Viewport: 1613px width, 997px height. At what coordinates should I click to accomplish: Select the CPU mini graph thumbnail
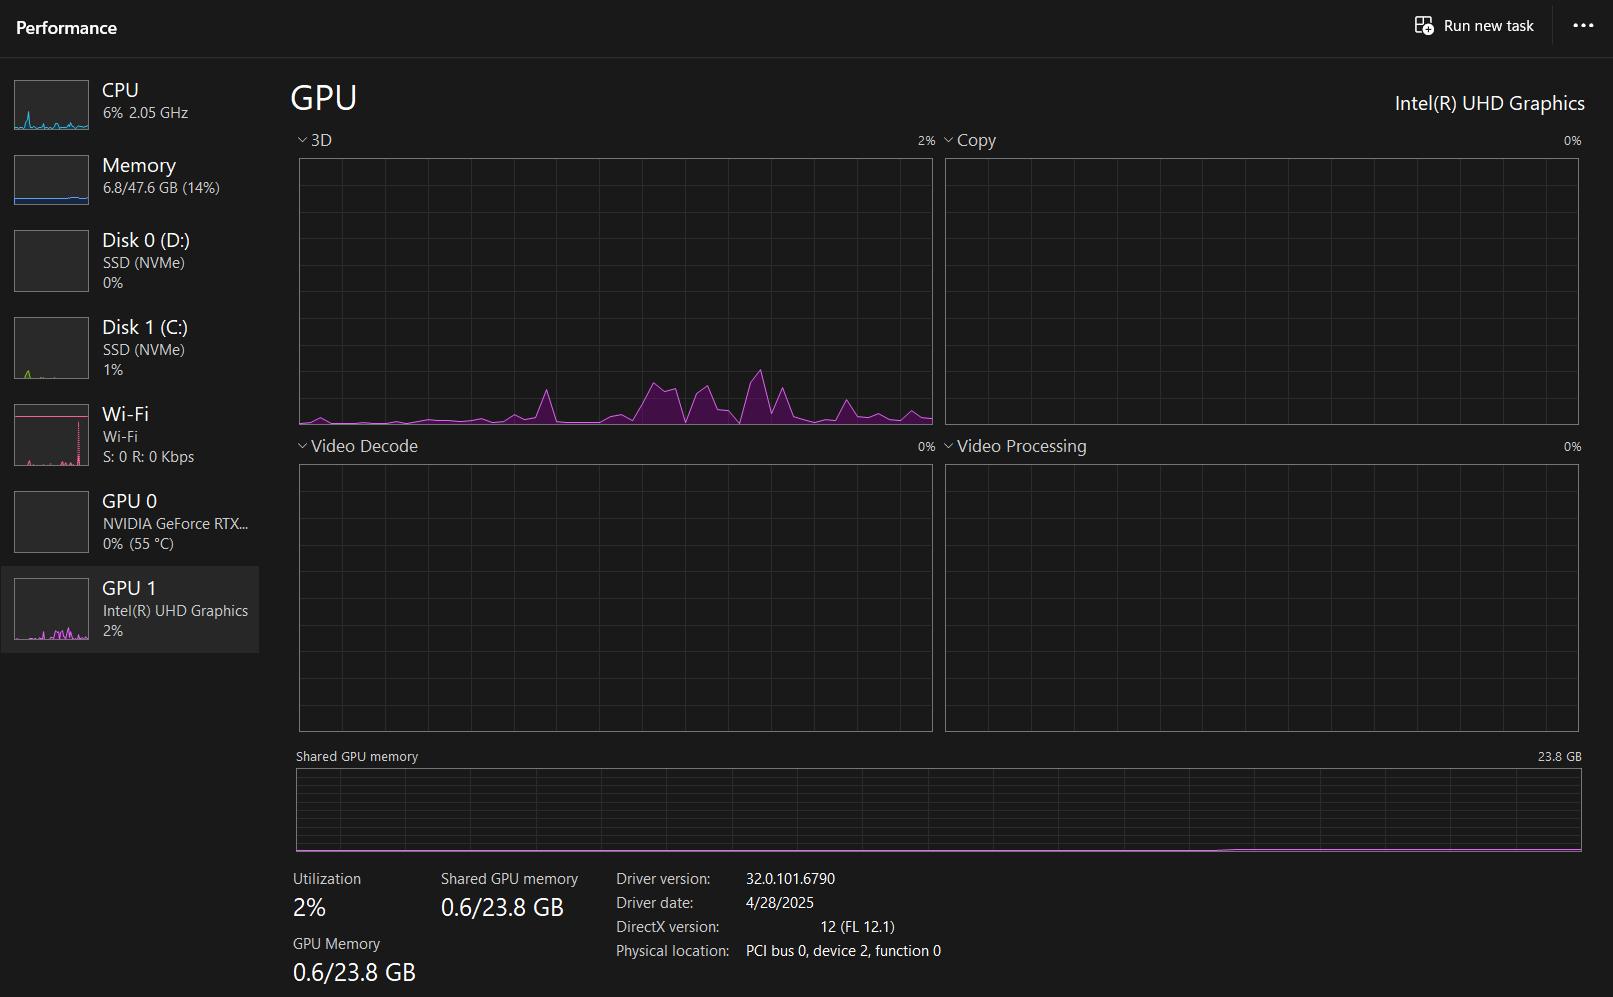51,105
